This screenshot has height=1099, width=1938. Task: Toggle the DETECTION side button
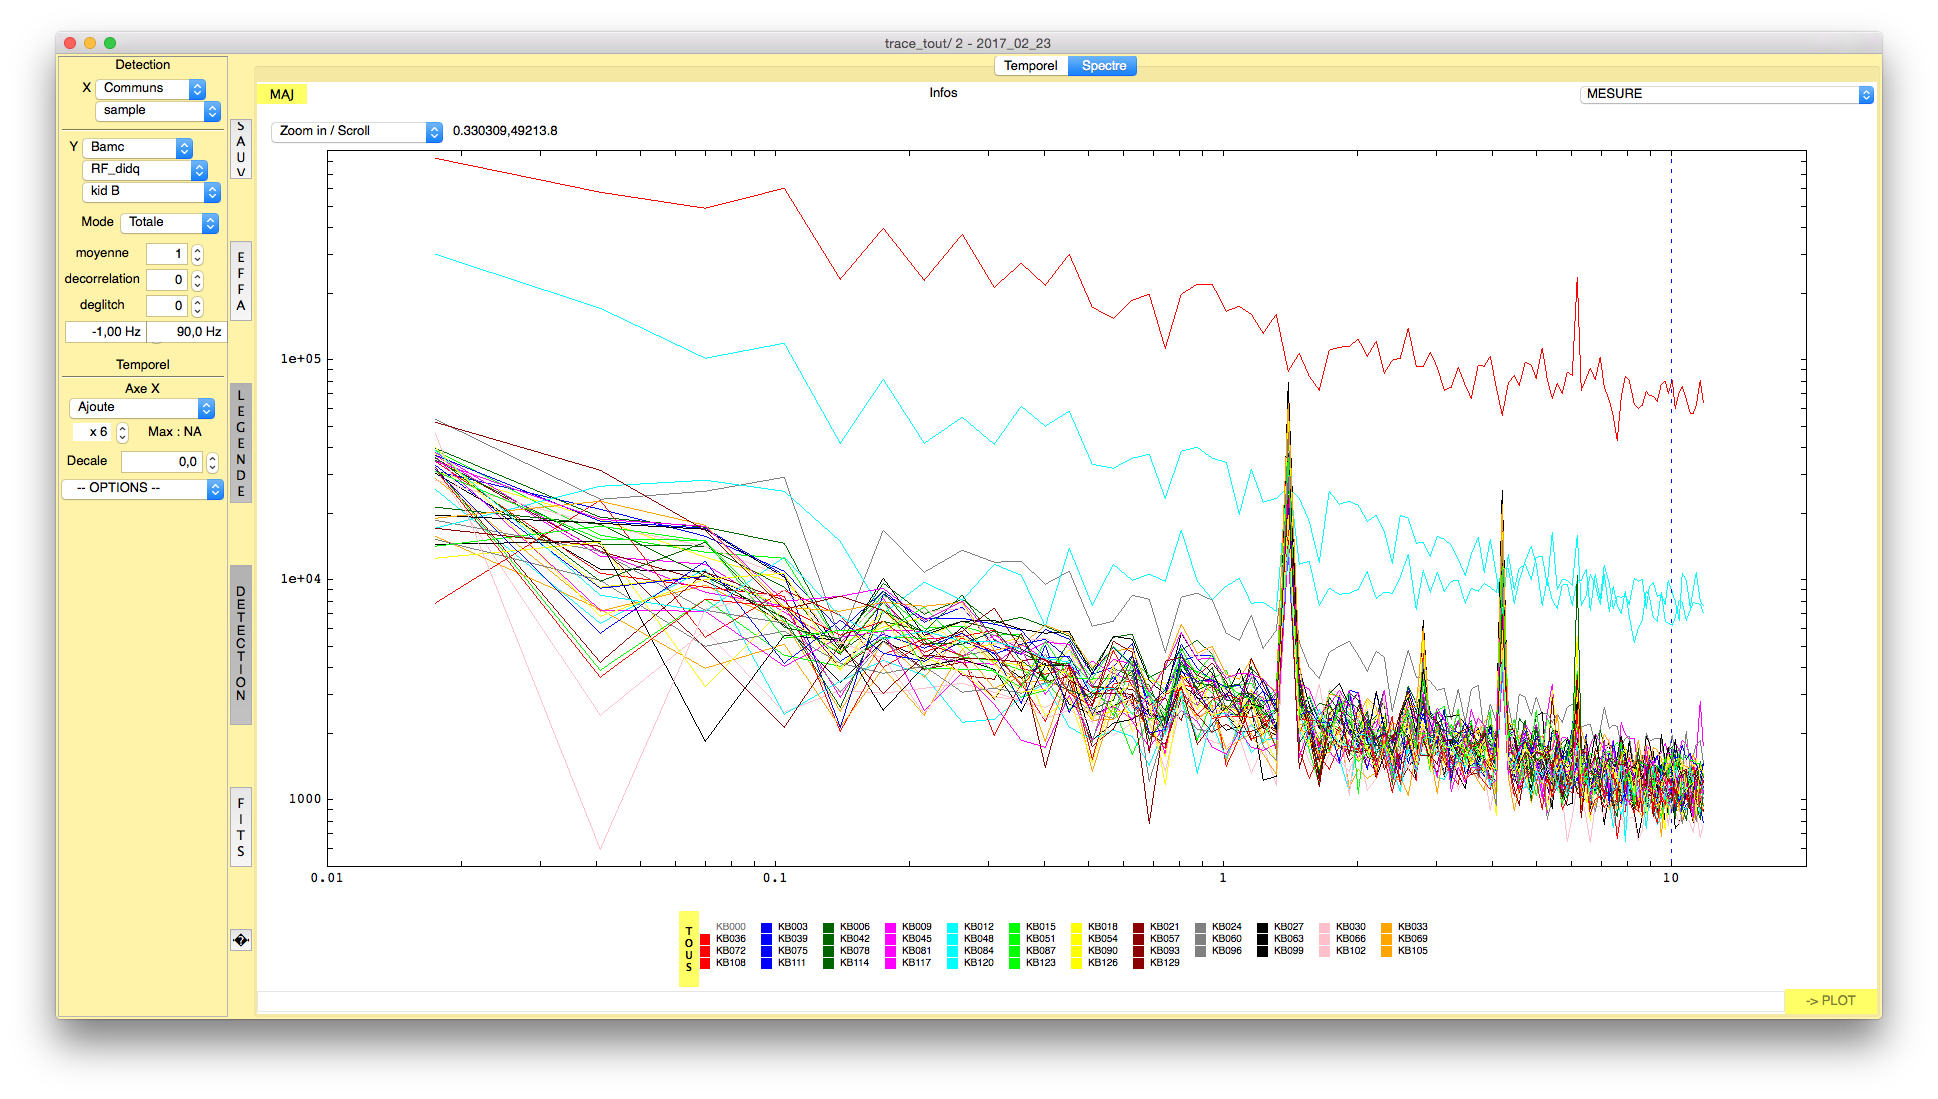pos(240,644)
